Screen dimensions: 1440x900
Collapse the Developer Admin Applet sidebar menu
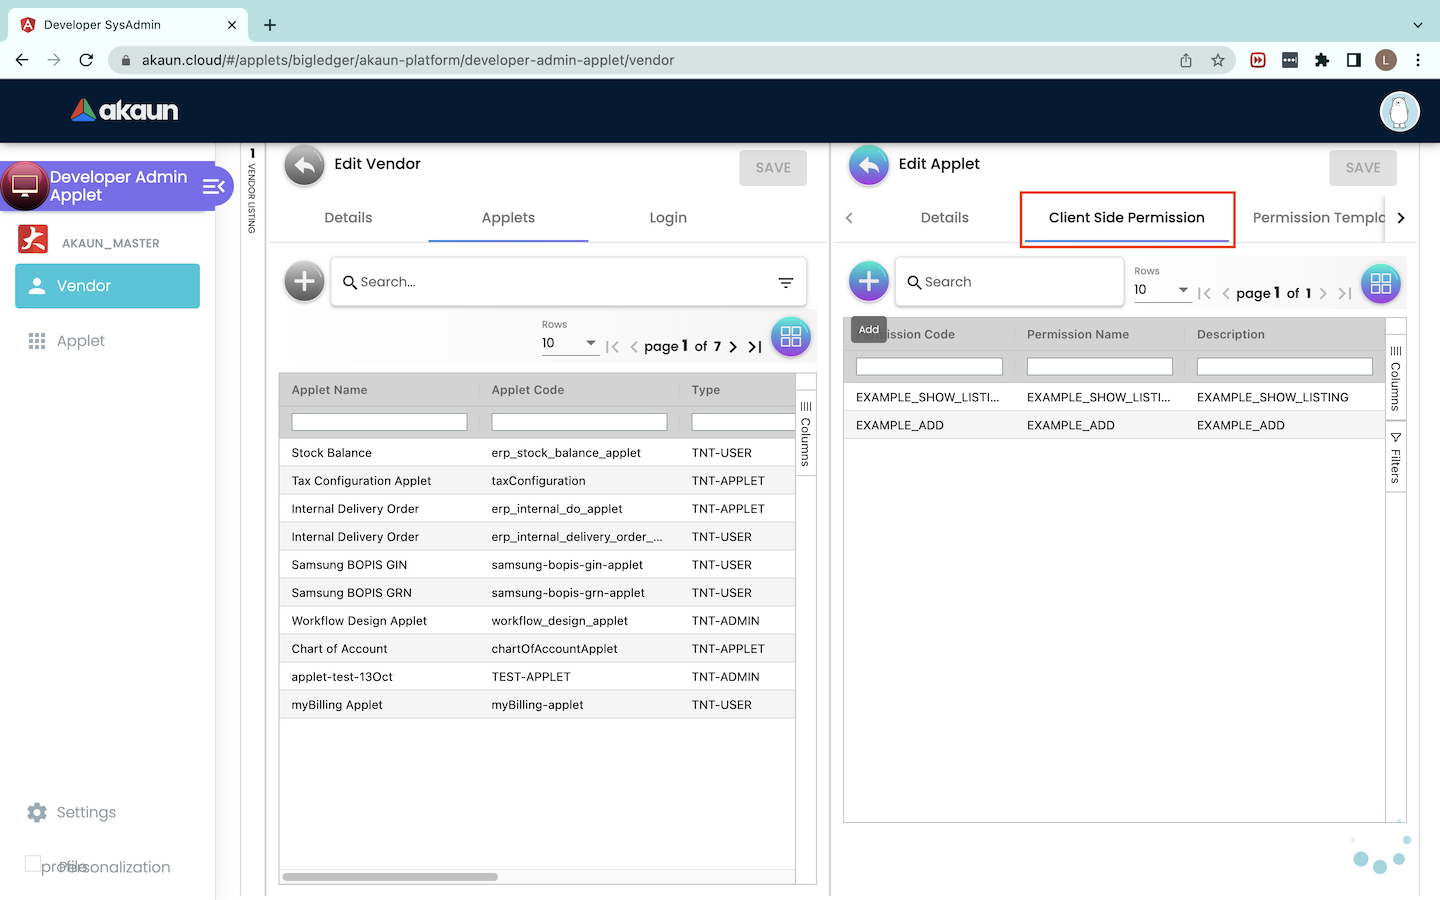[x=213, y=186]
